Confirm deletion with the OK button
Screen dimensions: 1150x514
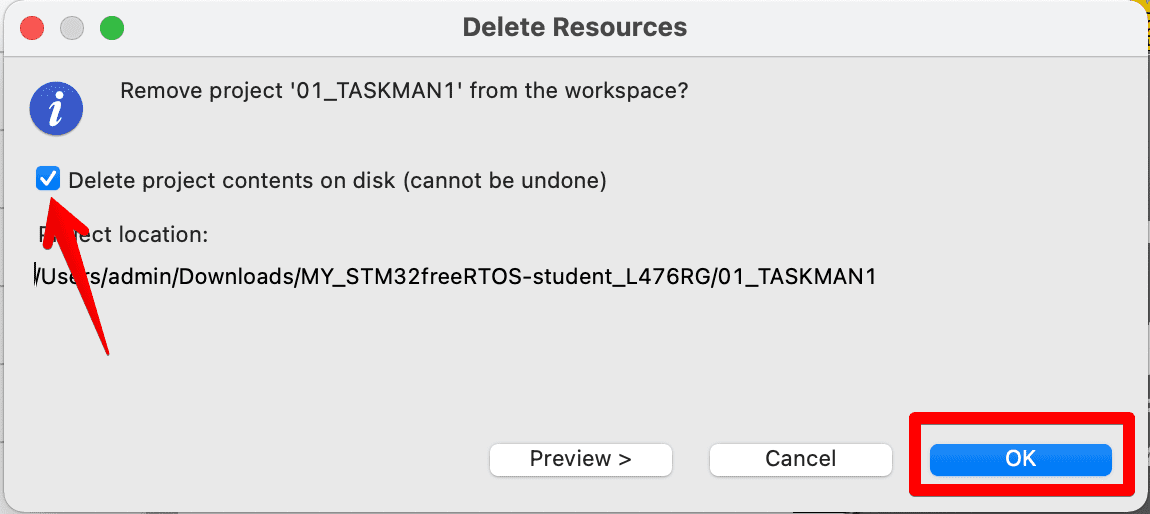[x=1021, y=459]
